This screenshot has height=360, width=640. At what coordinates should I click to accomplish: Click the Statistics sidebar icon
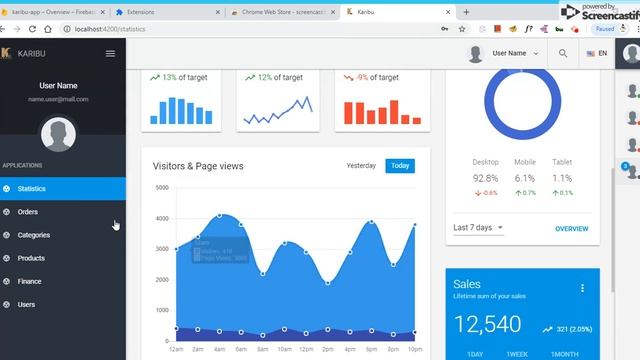7,189
